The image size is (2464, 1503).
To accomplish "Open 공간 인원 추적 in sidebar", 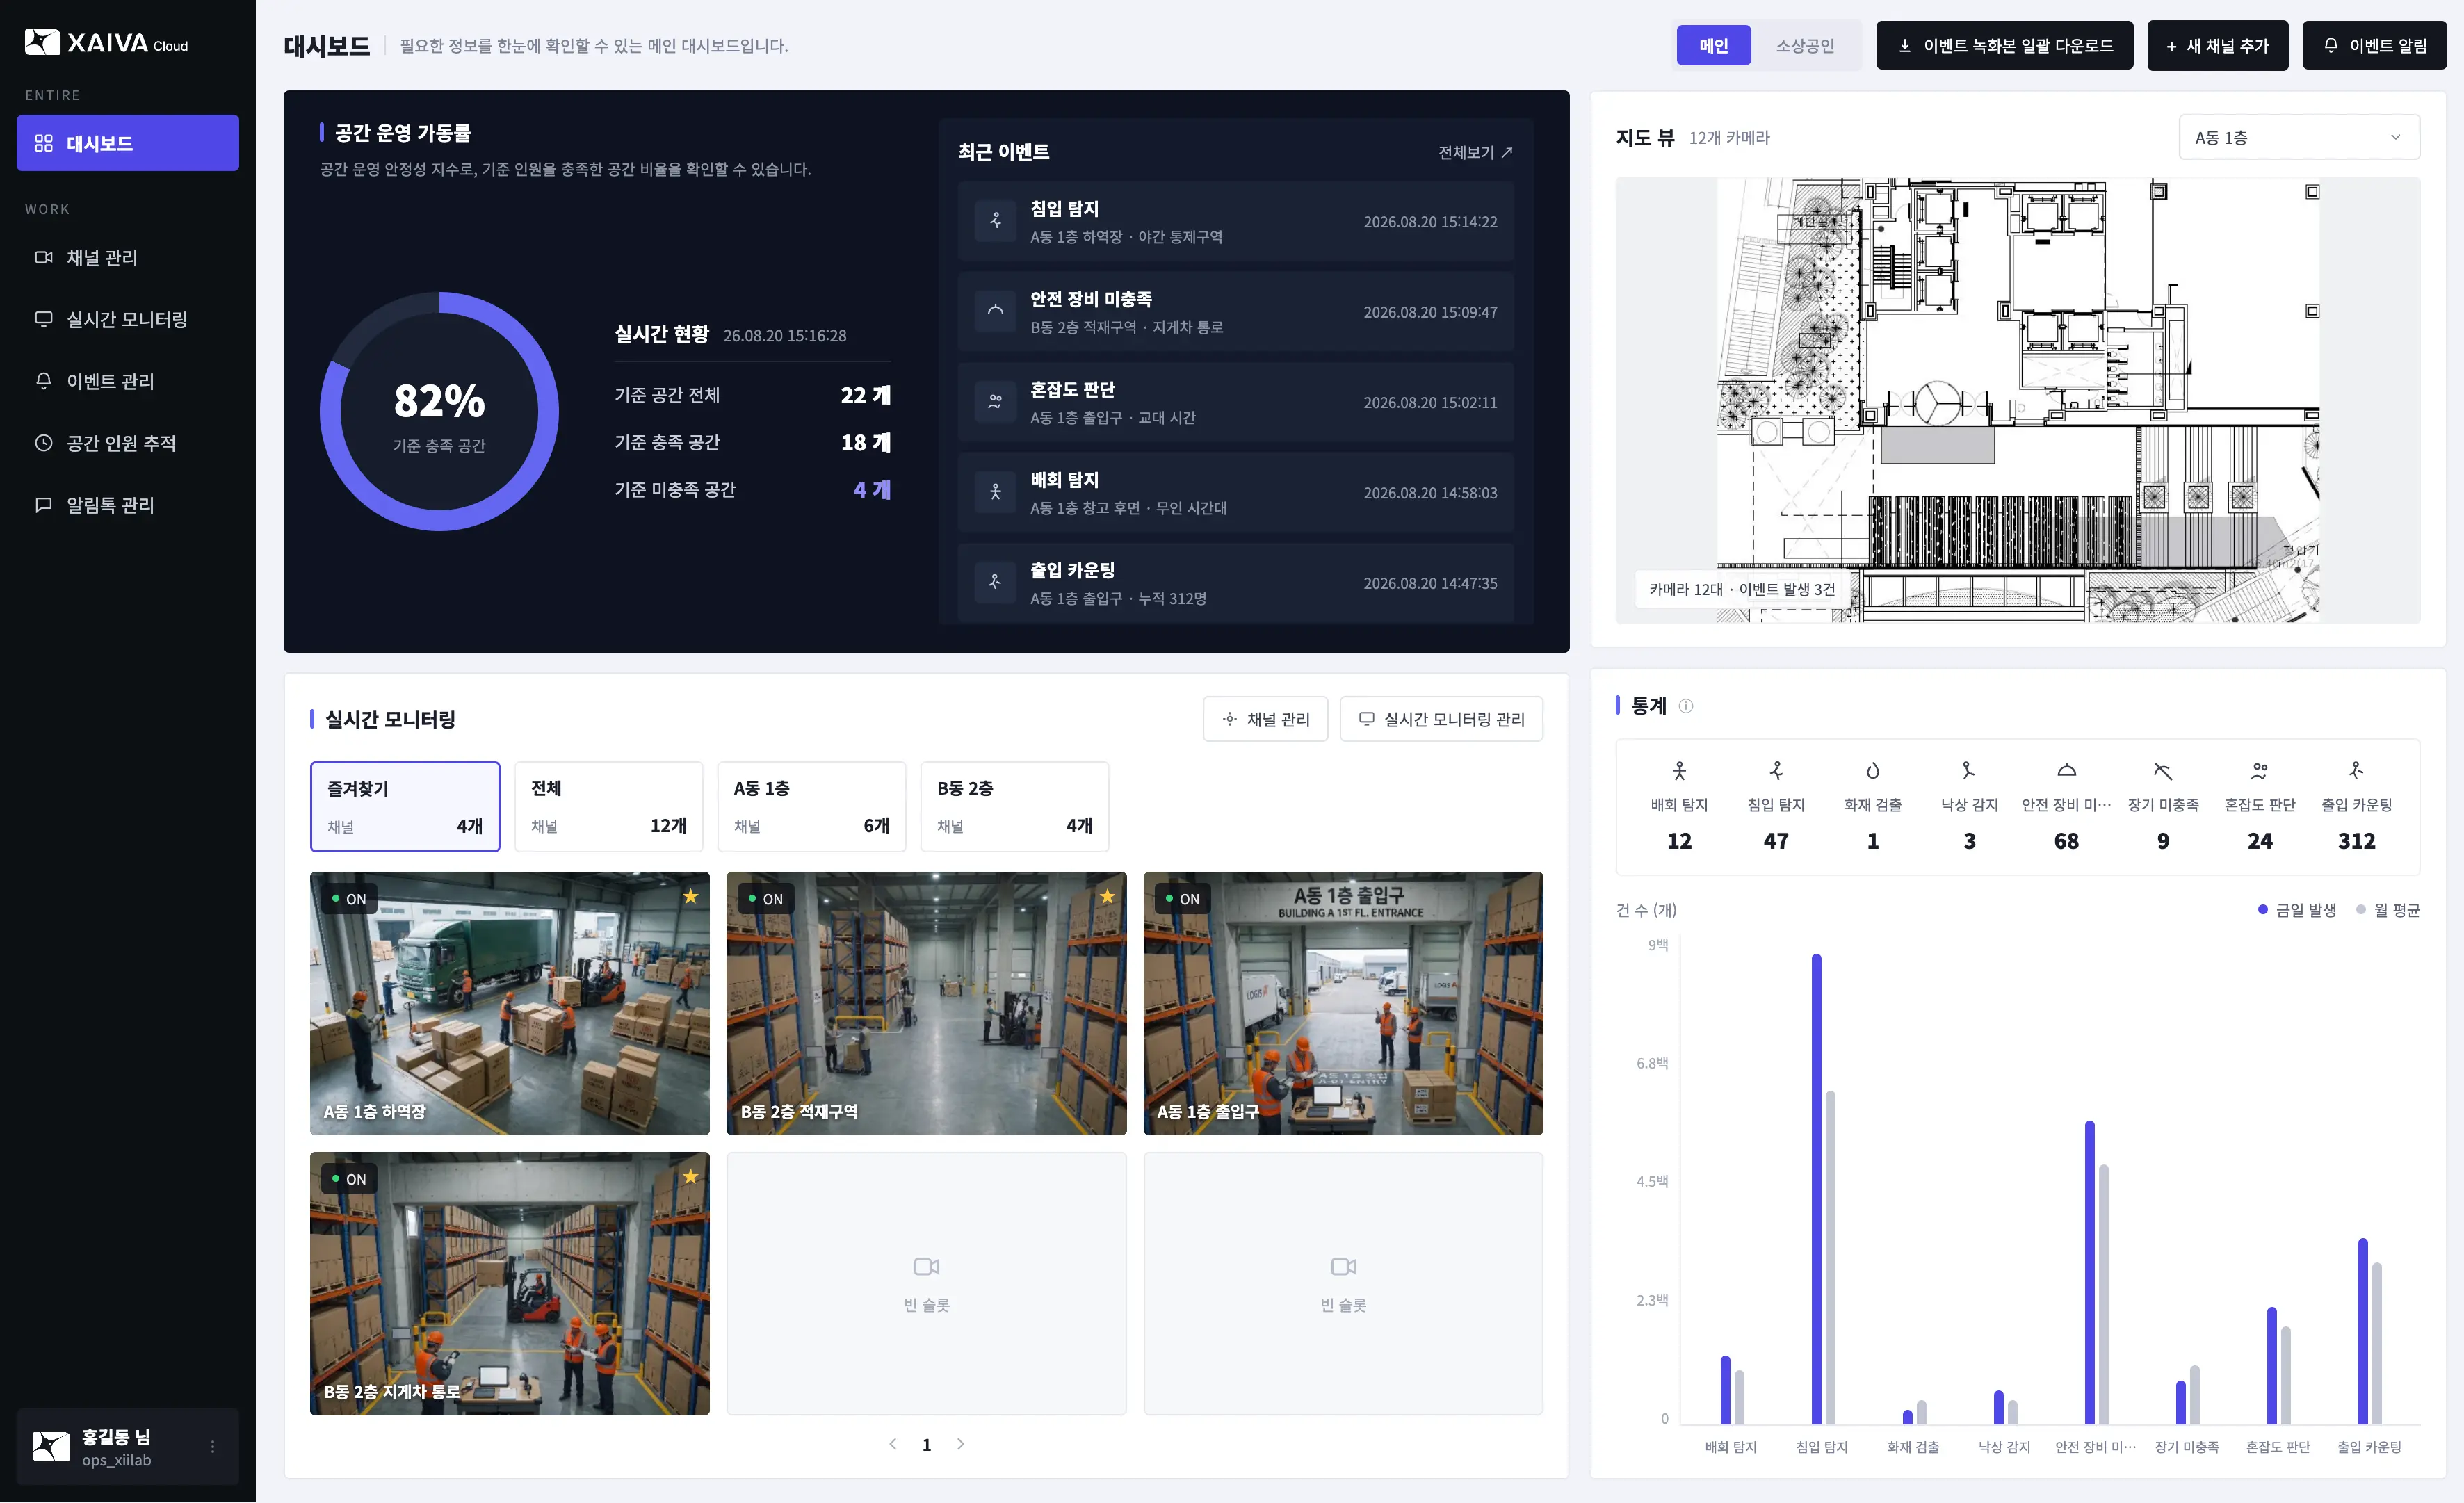I will [x=128, y=444].
